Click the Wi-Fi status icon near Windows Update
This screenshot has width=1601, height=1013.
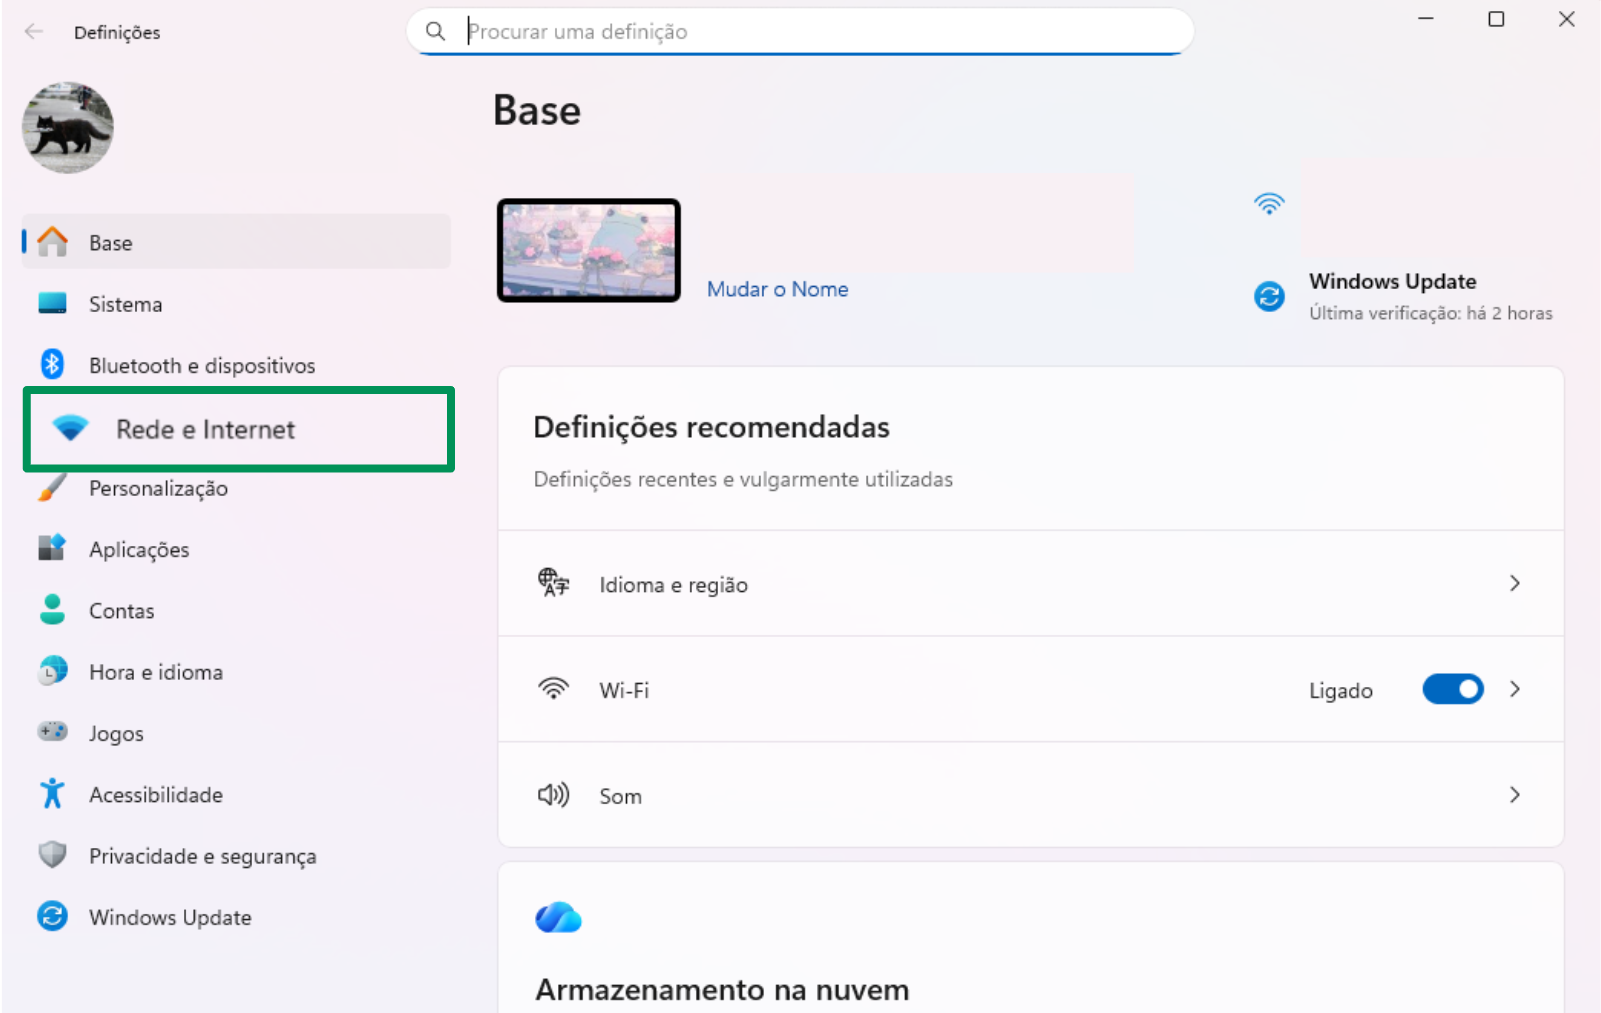(1268, 204)
